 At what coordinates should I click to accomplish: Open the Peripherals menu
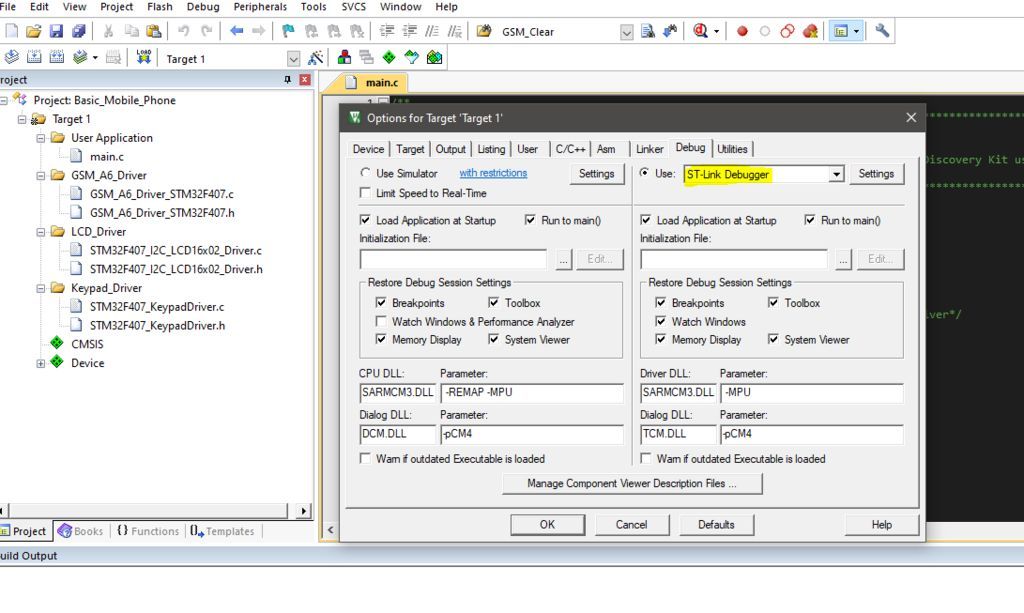pyautogui.click(x=260, y=7)
